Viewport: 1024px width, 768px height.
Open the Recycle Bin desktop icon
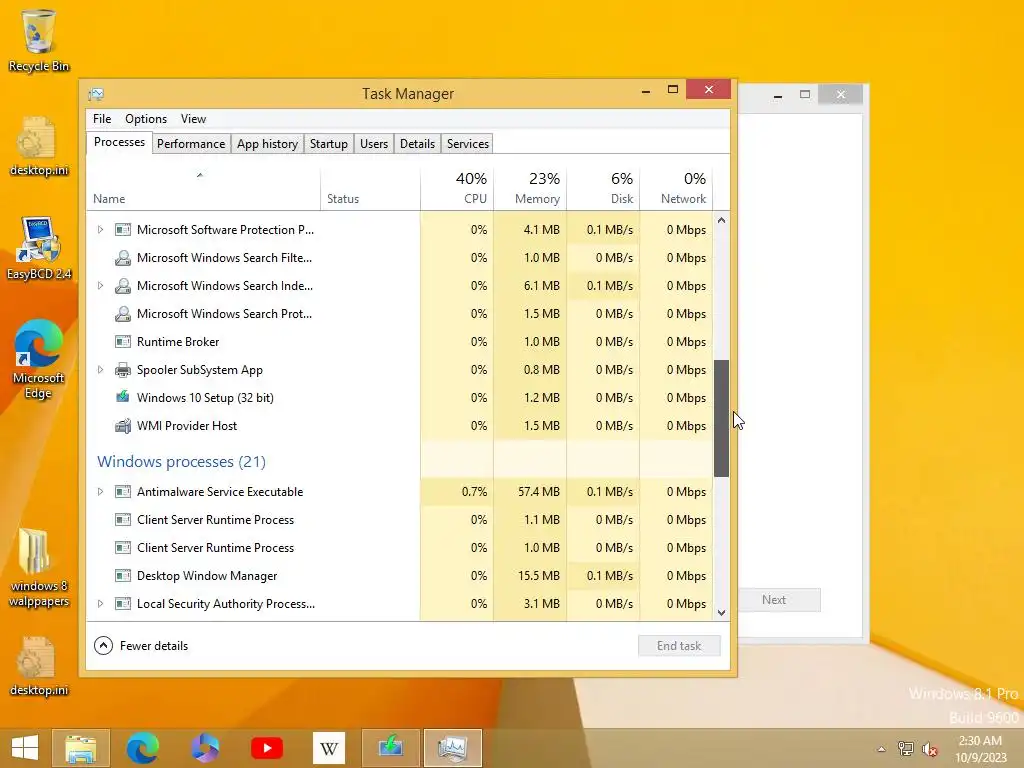point(39,39)
